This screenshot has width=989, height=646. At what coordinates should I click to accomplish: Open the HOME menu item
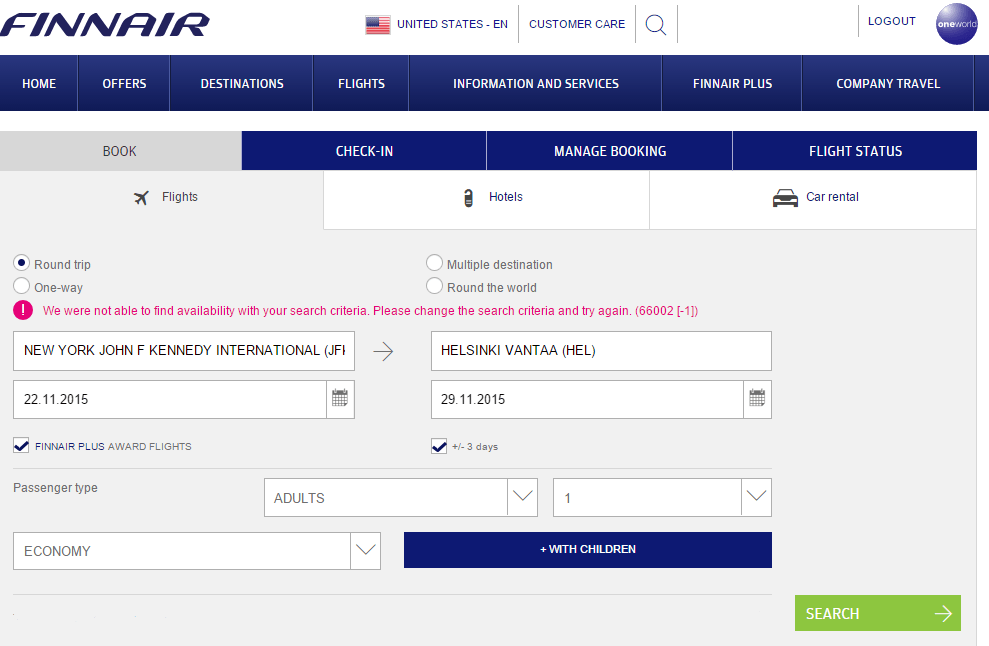coord(39,84)
